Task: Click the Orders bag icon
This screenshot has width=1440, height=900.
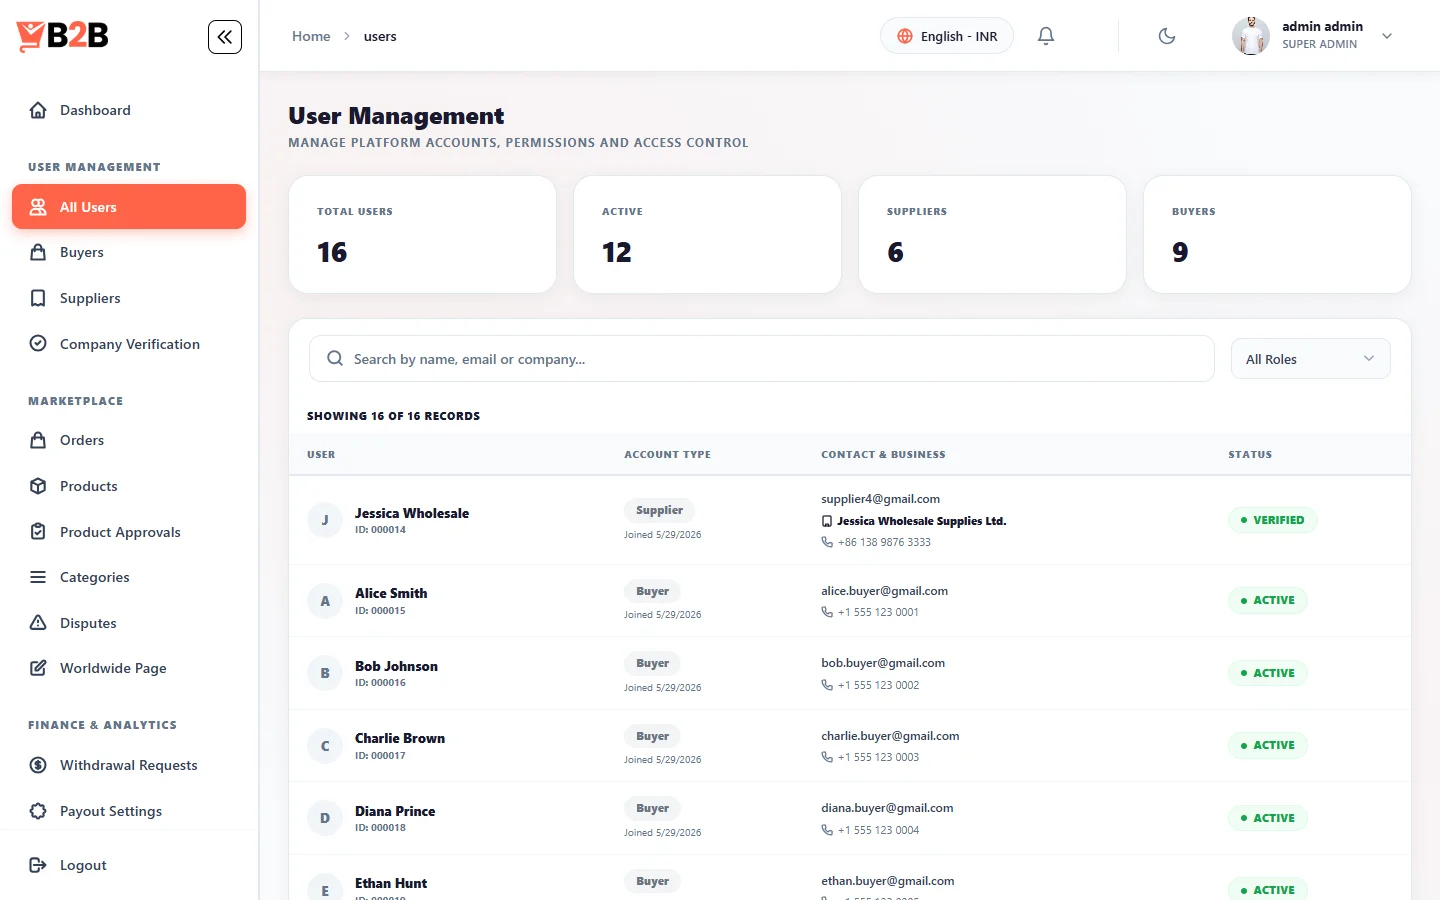Action: [x=38, y=440]
